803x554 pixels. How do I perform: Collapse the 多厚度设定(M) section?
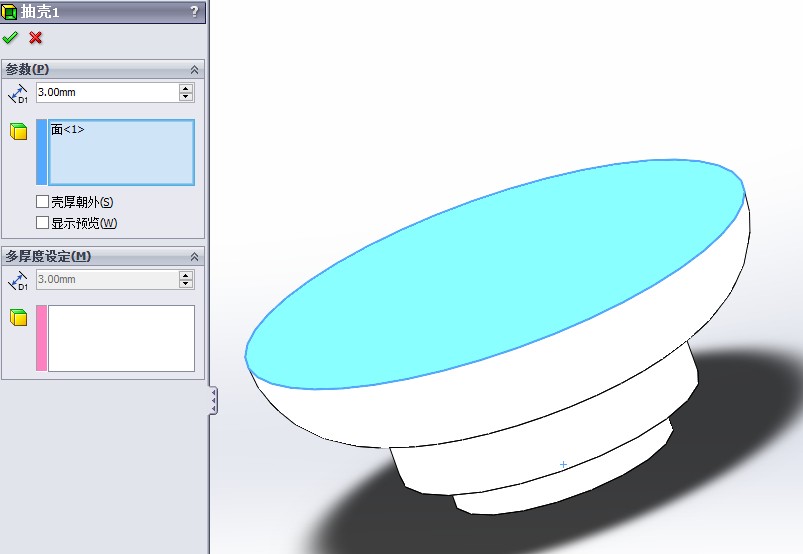pos(194,257)
